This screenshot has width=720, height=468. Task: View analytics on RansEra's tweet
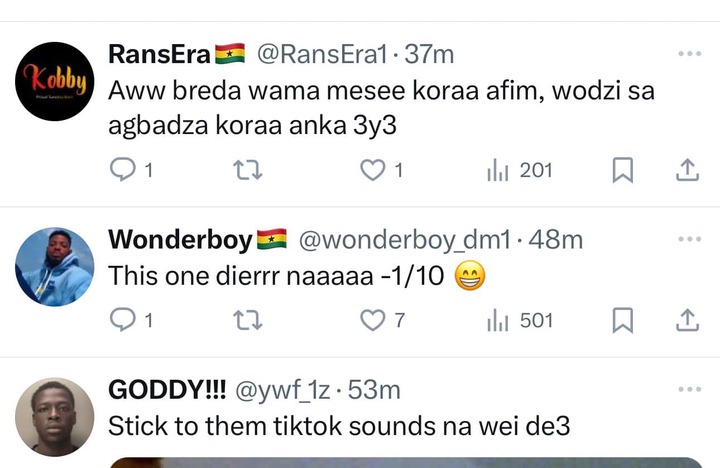pyautogui.click(x=497, y=171)
